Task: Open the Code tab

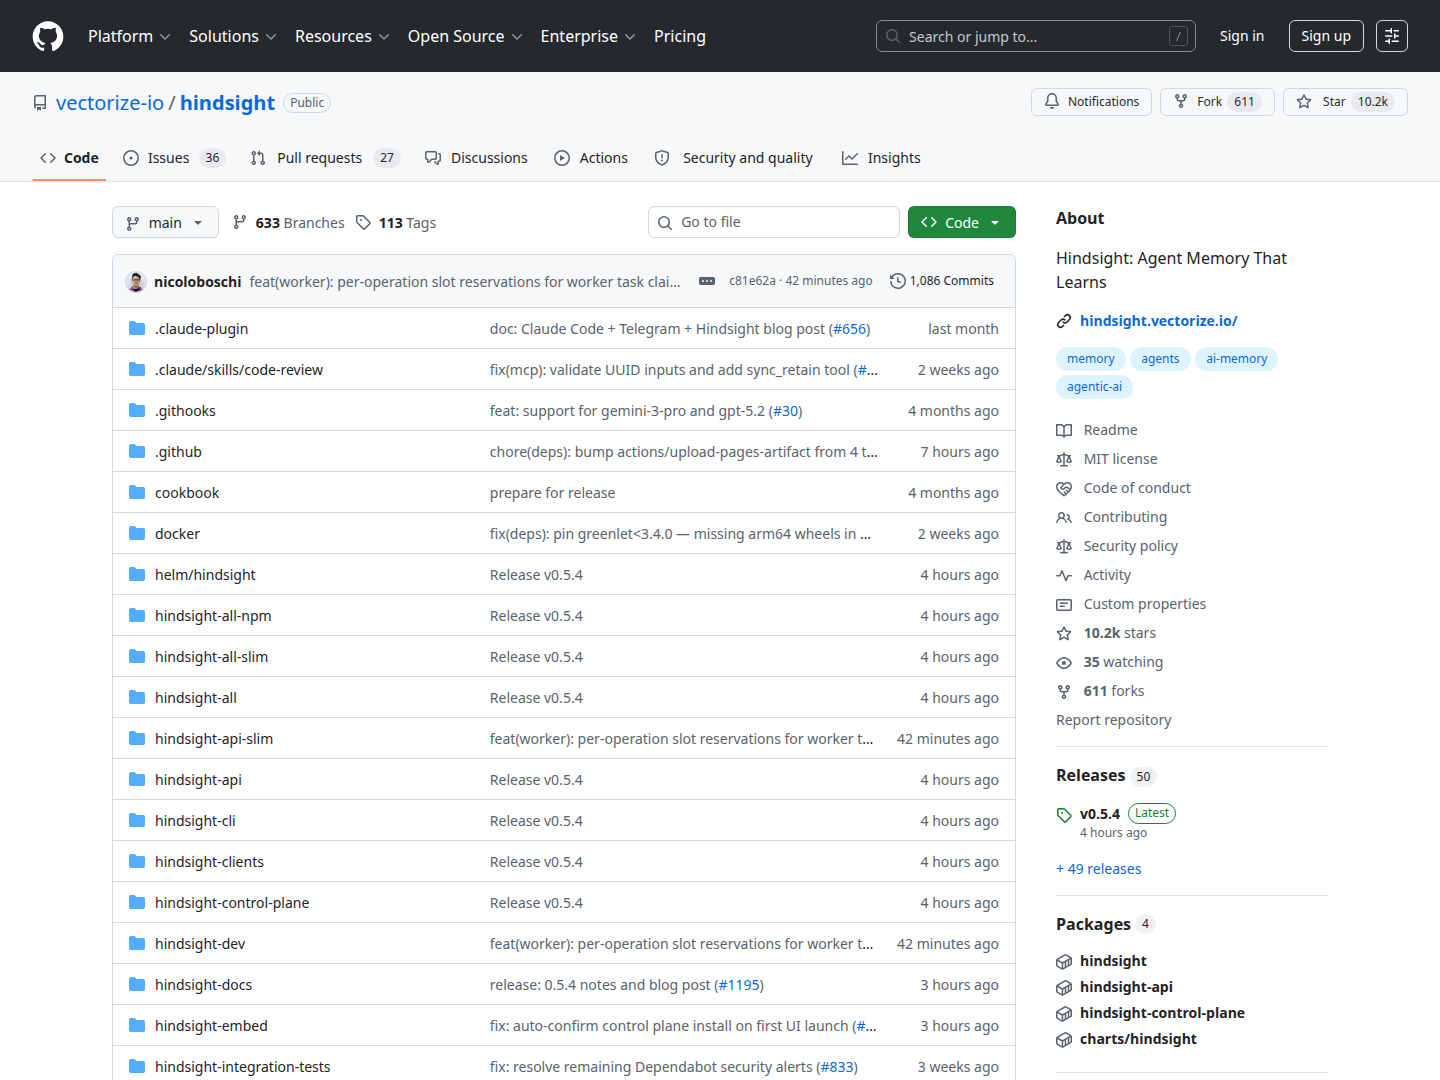Action: pos(69,158)
